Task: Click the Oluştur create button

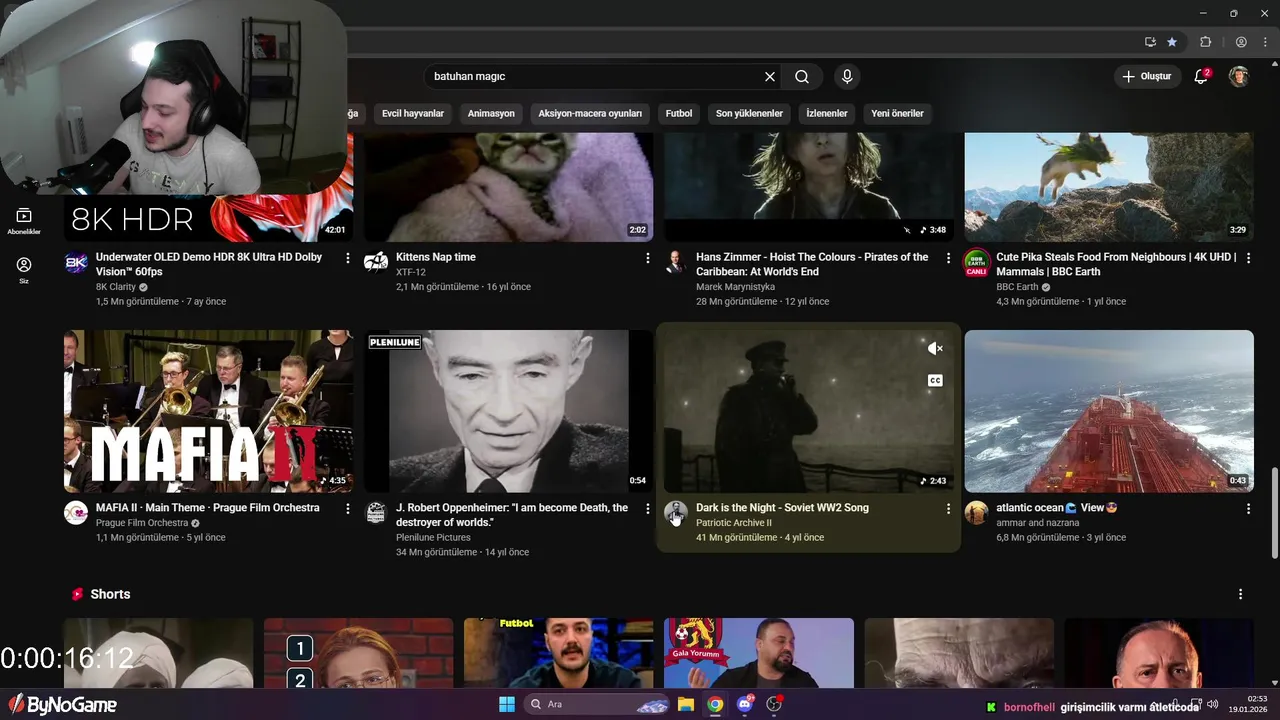Action: point(1147,77)
